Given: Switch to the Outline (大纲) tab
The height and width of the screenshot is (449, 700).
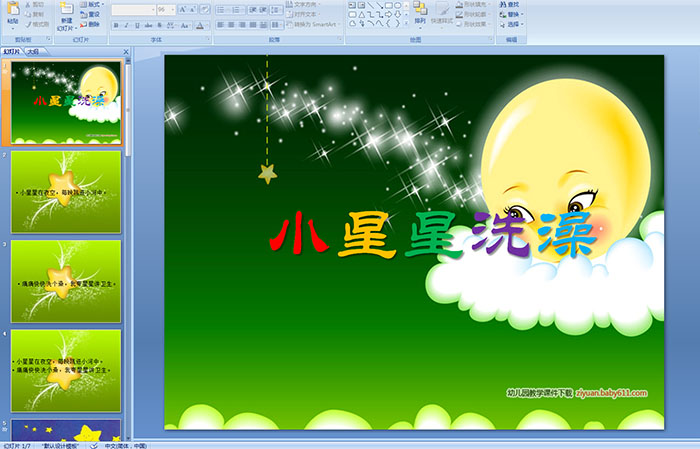Looking at the screenshot, I should 33,51.
